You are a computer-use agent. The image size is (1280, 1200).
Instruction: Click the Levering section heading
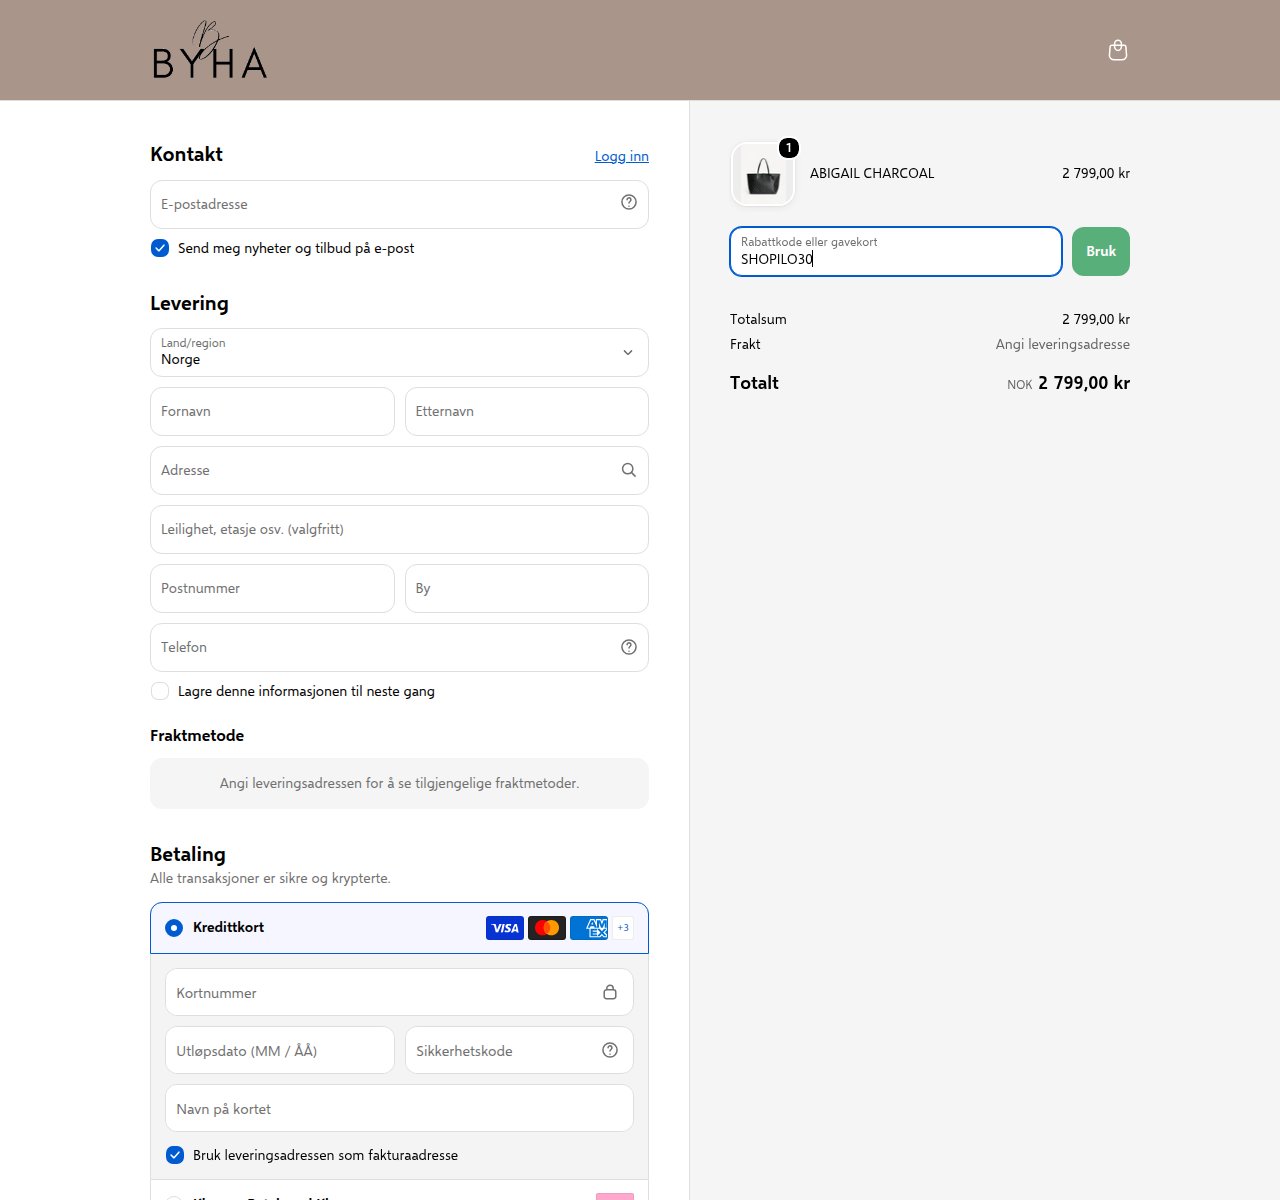click(x=189, y=303)
